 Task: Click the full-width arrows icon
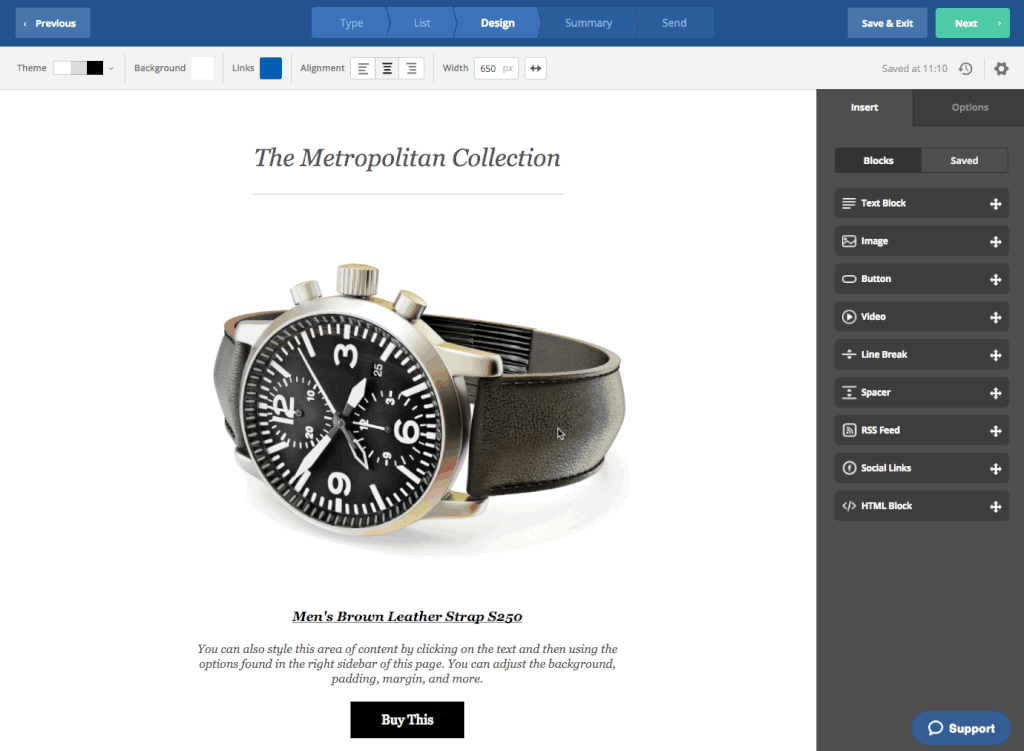tap(535, 68)
